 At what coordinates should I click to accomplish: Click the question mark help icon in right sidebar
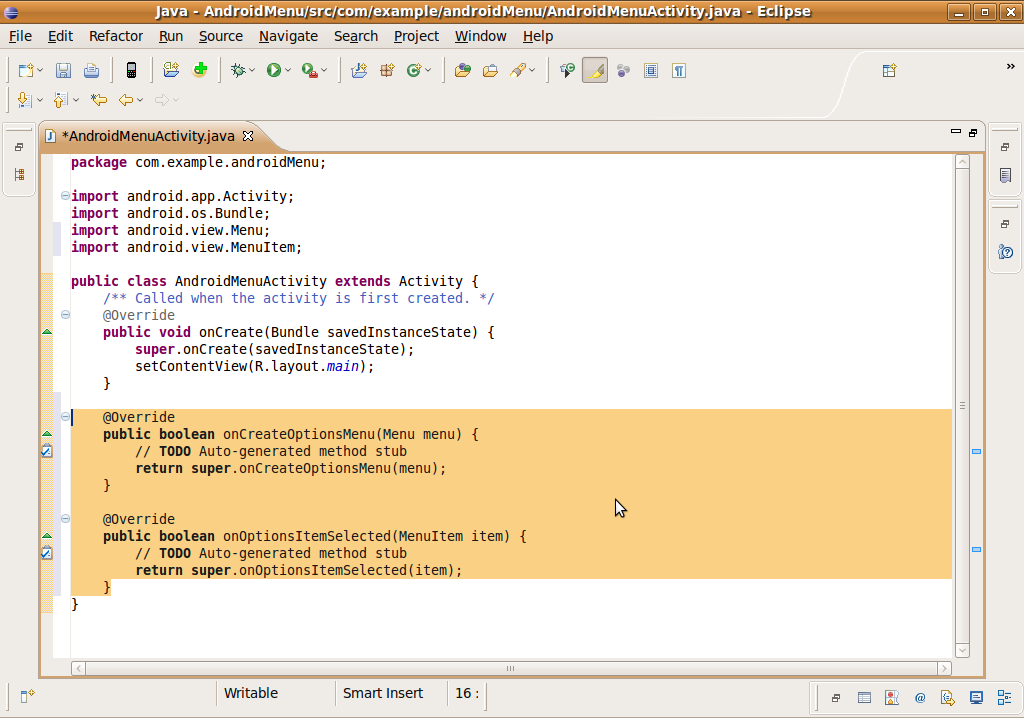click(x=1006, y=252)
